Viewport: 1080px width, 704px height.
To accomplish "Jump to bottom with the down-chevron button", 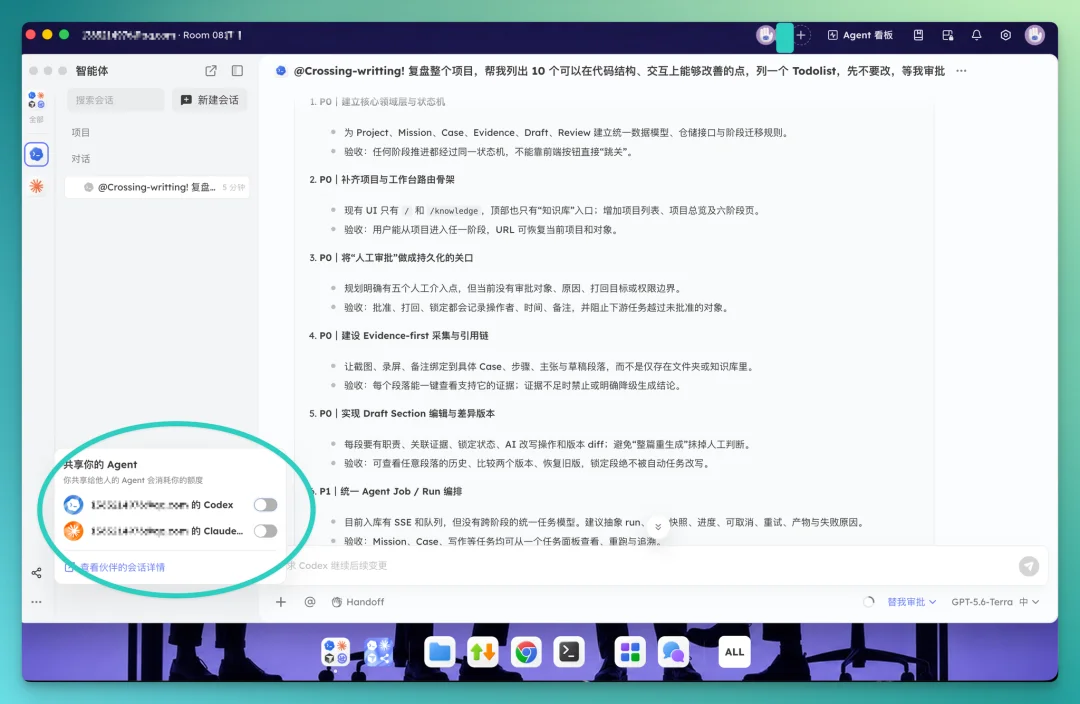I will [x=658, y=527].
